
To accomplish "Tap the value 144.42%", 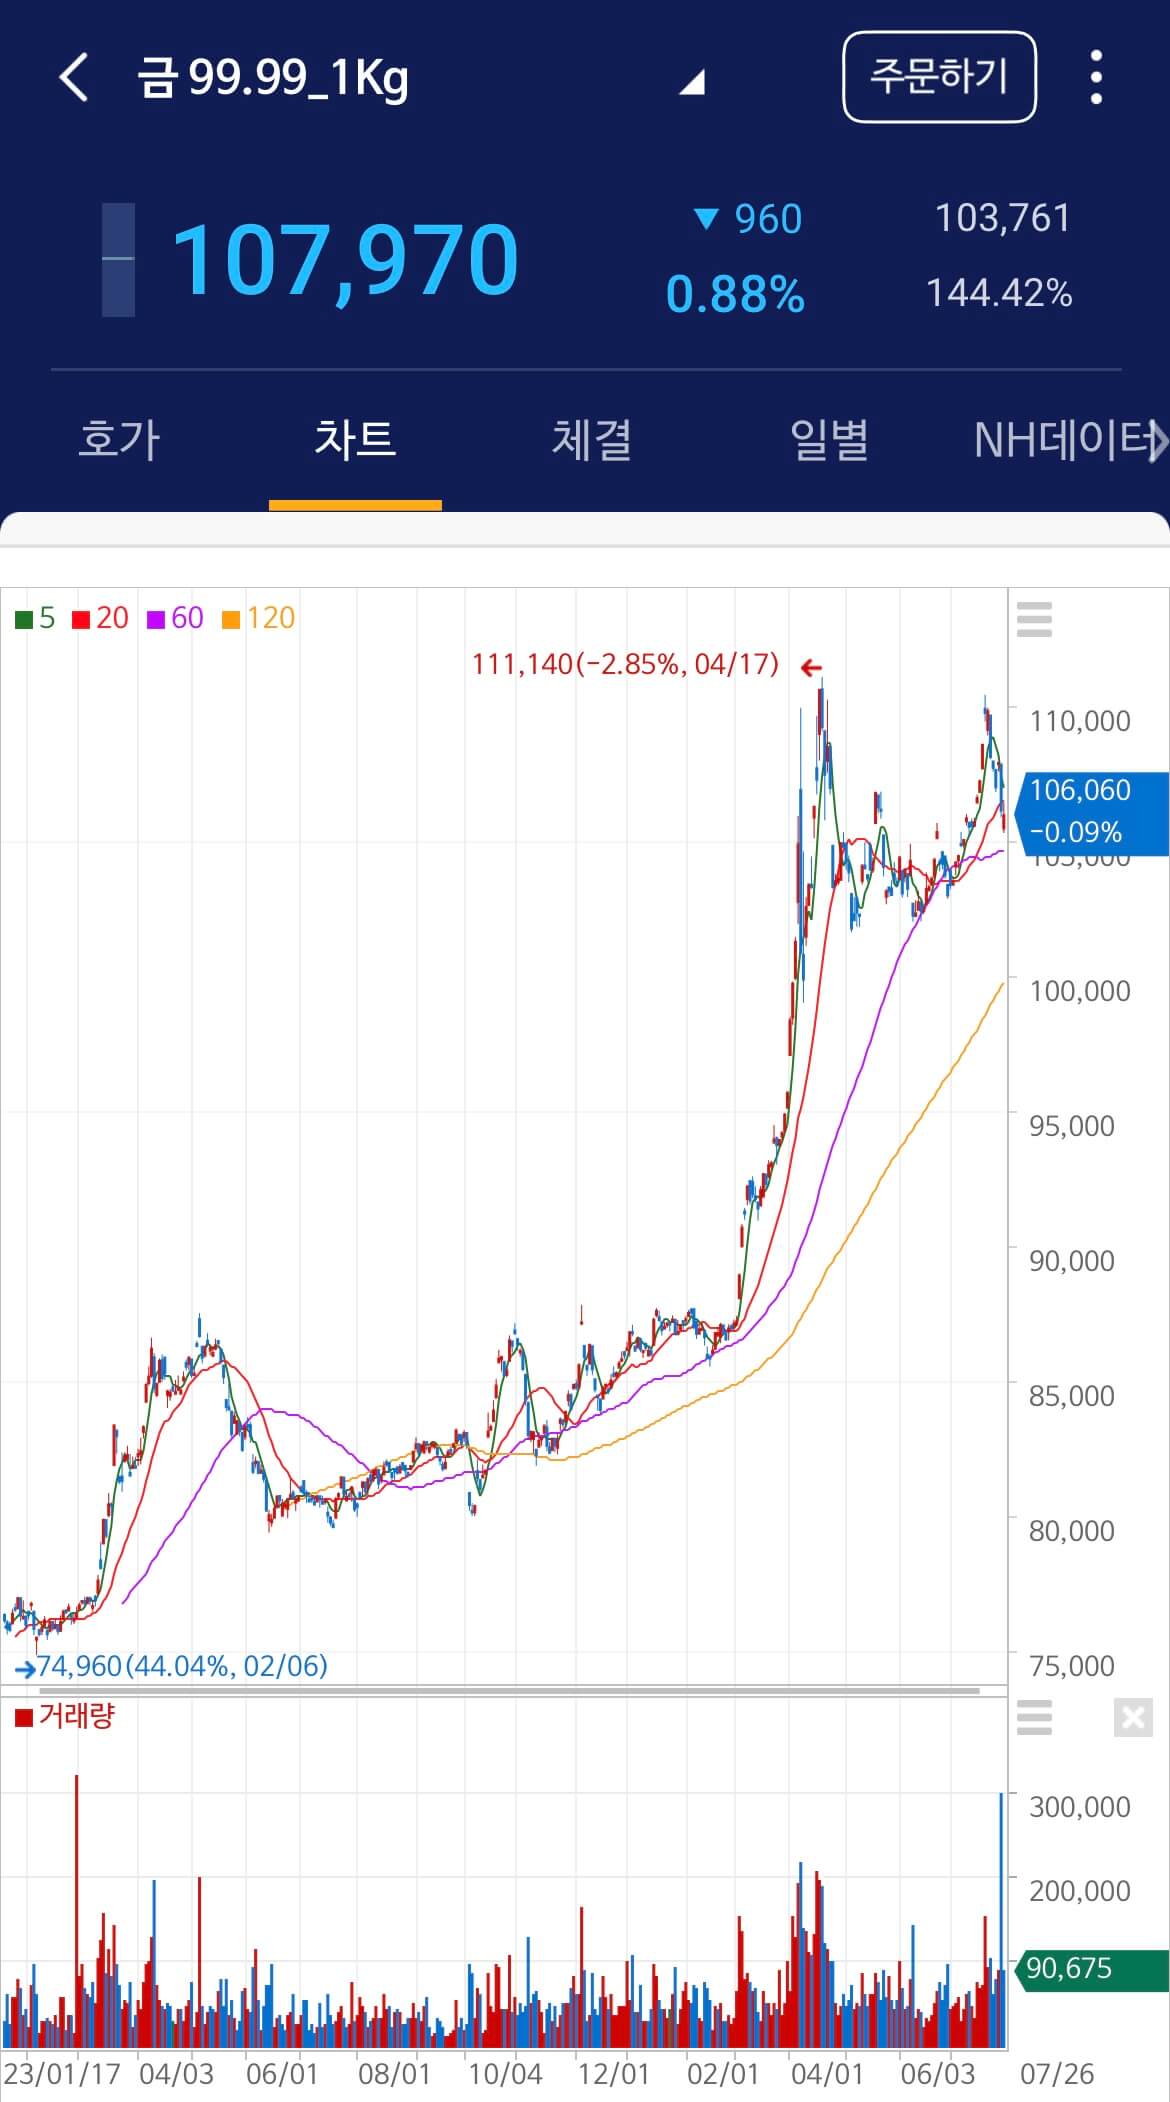I will tap(999, 293).
